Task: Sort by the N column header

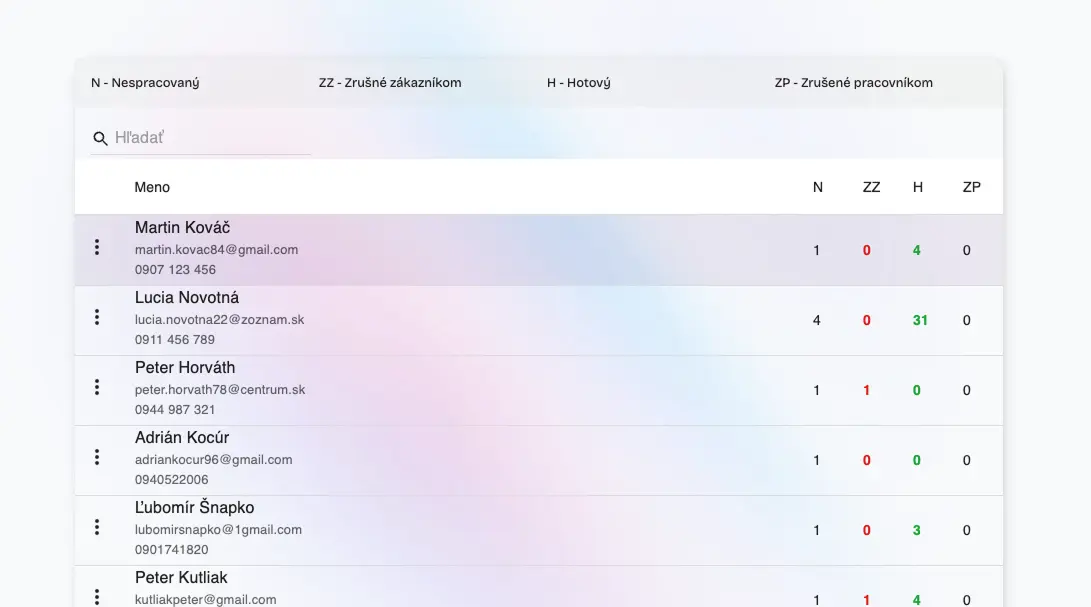Action: pyautogui.click(x=817, y=187)
